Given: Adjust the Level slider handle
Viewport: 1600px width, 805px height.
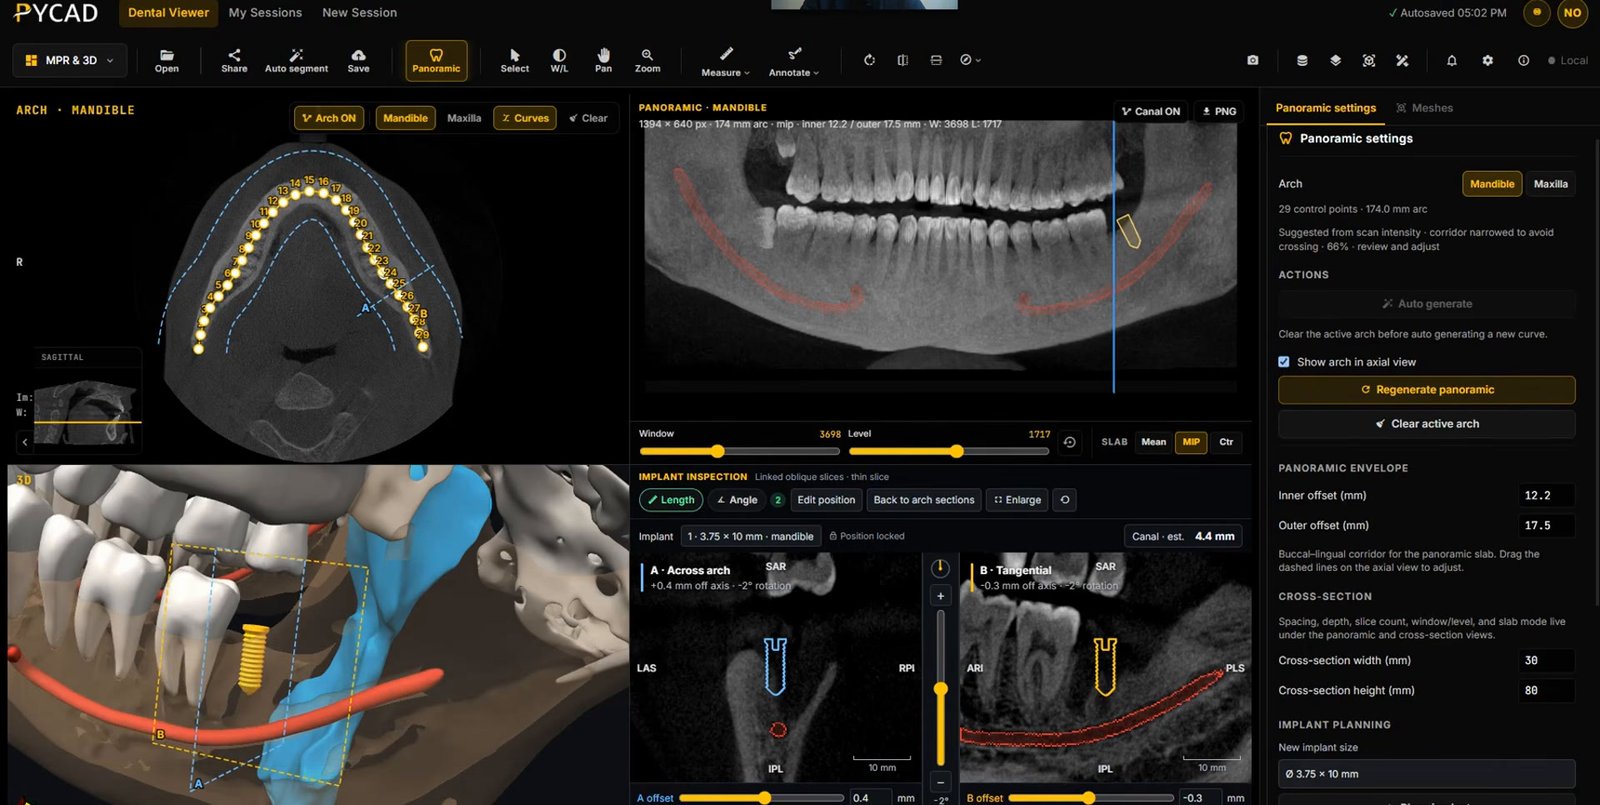Looking at the screenshot, I should [957, 451].
